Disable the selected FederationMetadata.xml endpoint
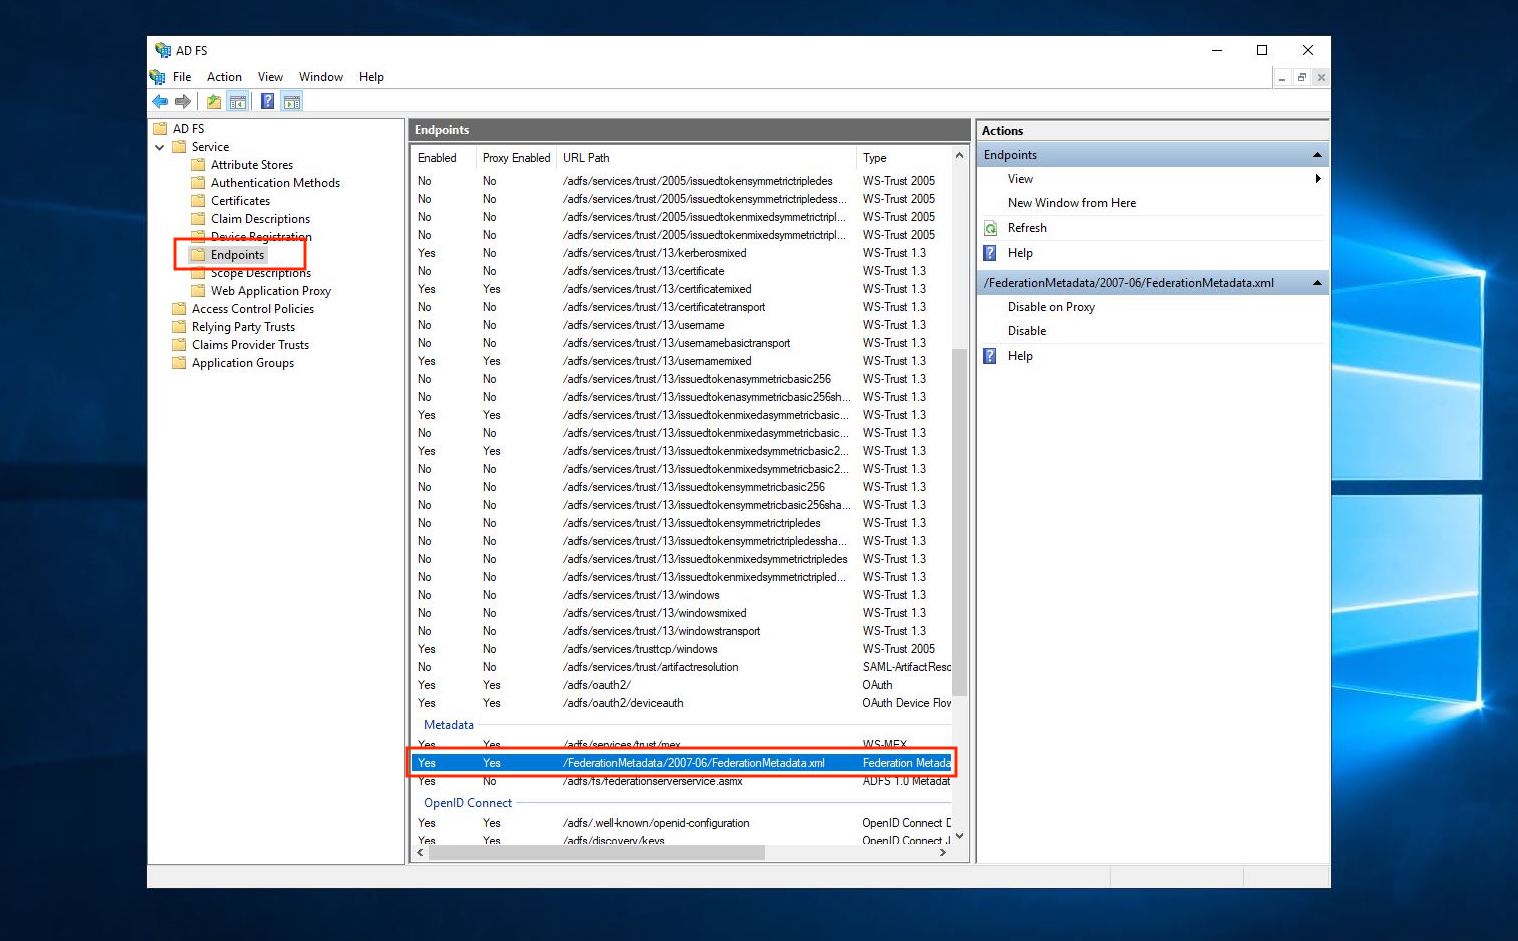The image size is (1518, 941). pyautogui.click(x=1026, y=330)
